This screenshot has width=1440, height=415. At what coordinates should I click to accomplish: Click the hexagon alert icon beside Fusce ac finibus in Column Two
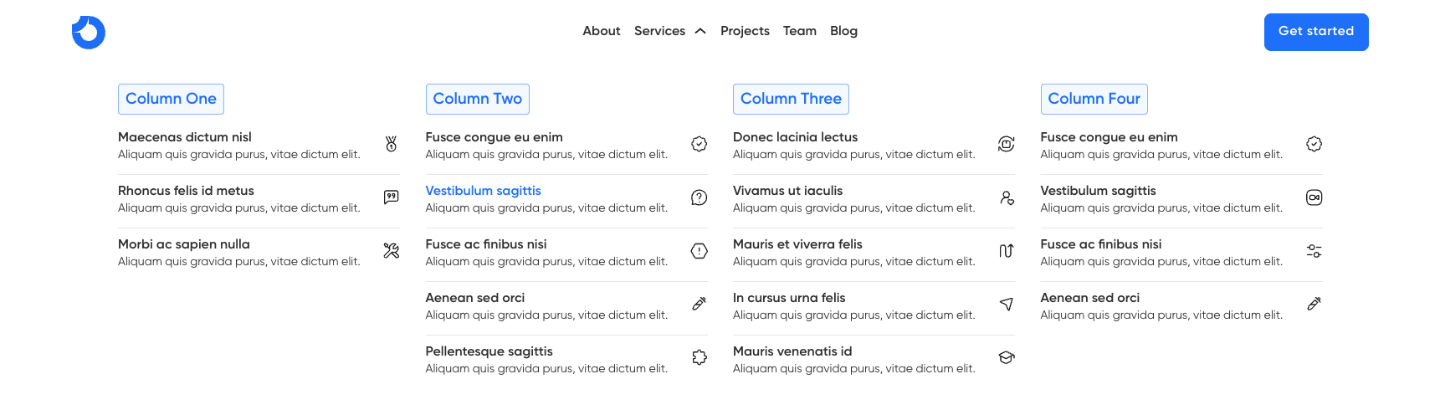coord(699,251)
